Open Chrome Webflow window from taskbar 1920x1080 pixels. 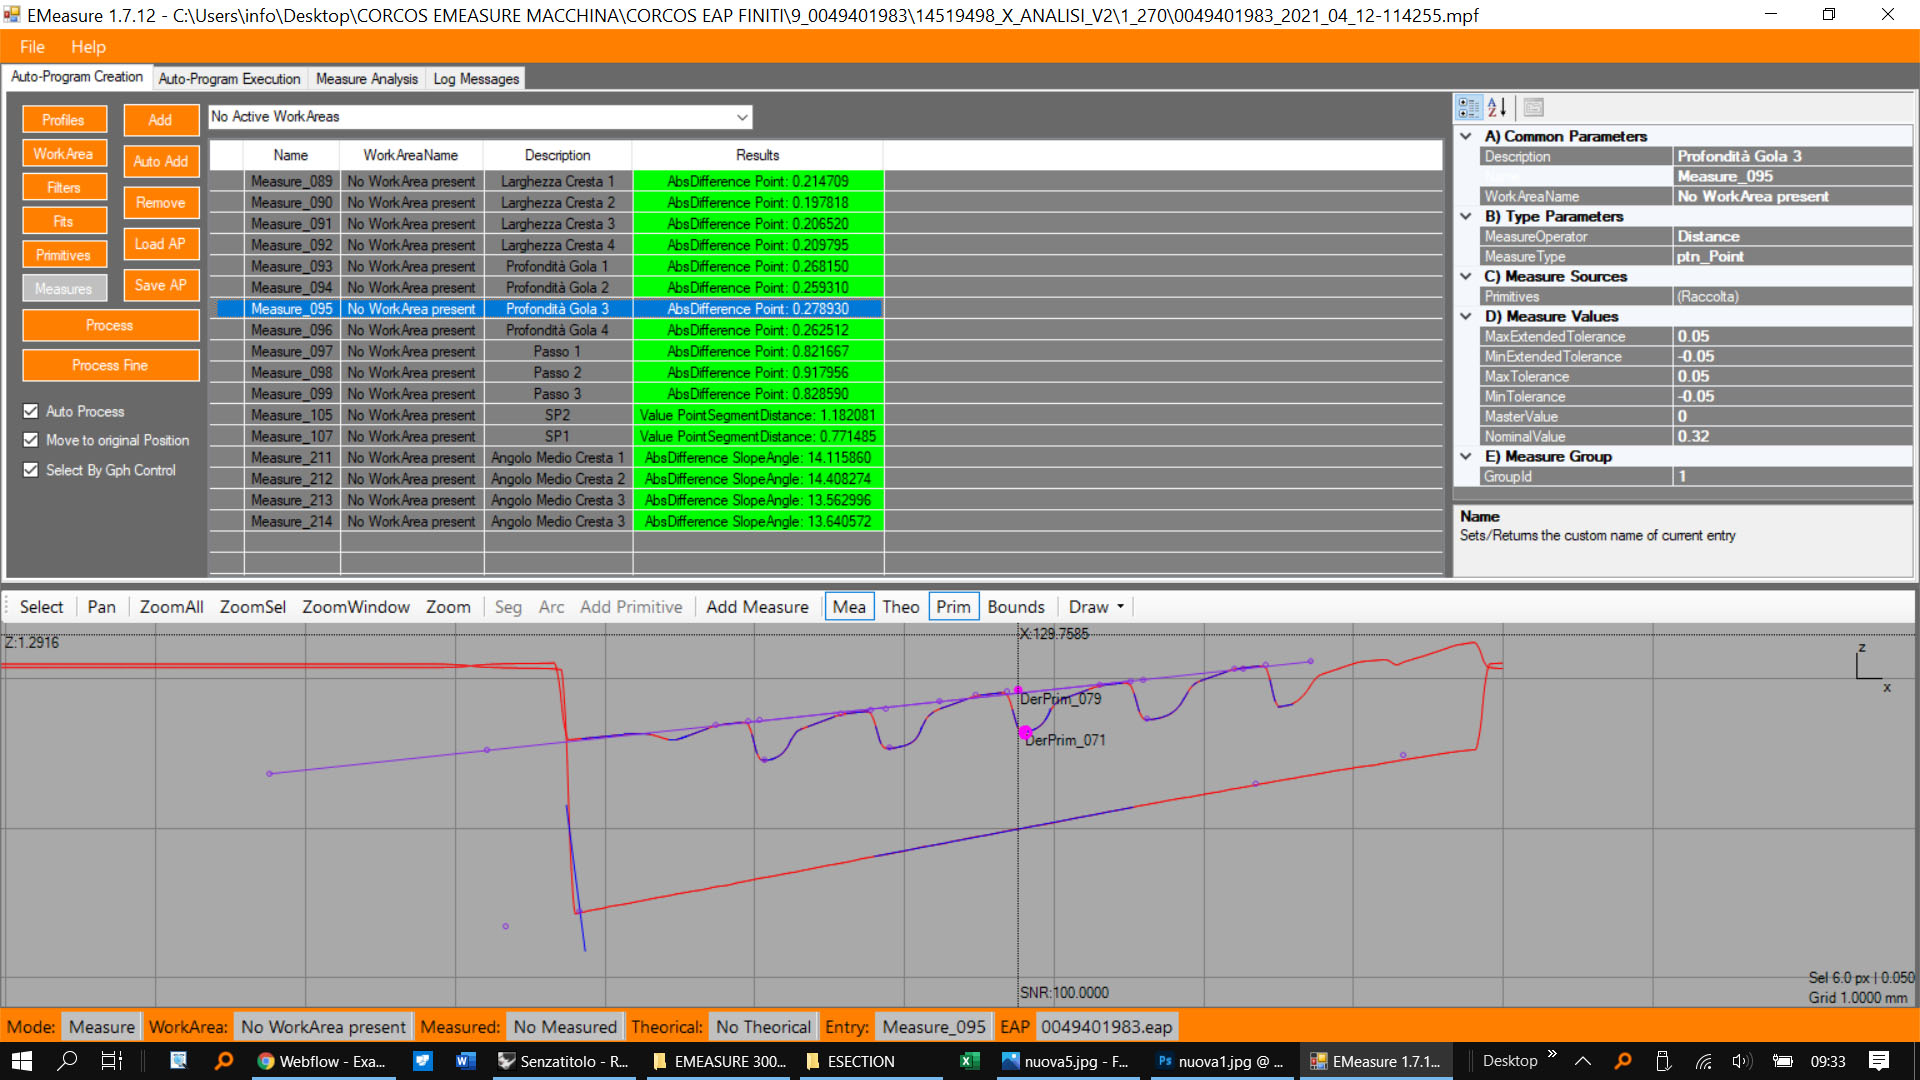pyautogui.click(x=322, y=1061)
